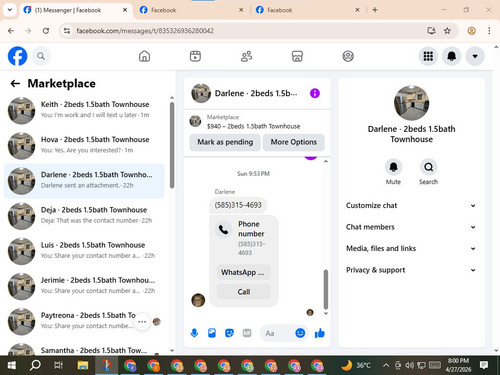The image size is (500, 375).
Task: Open Windows Task View button
Action: [x=59, y=365]
